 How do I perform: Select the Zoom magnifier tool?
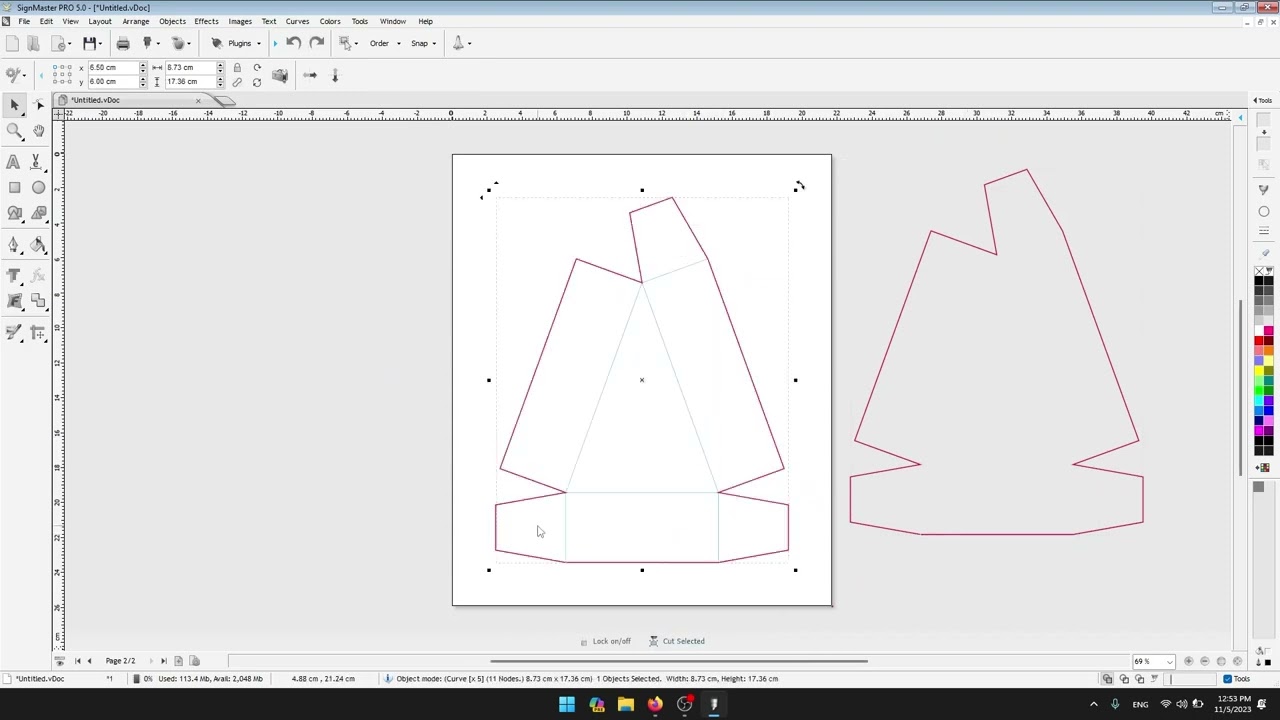pyautogui.click(x=14, y=131)
